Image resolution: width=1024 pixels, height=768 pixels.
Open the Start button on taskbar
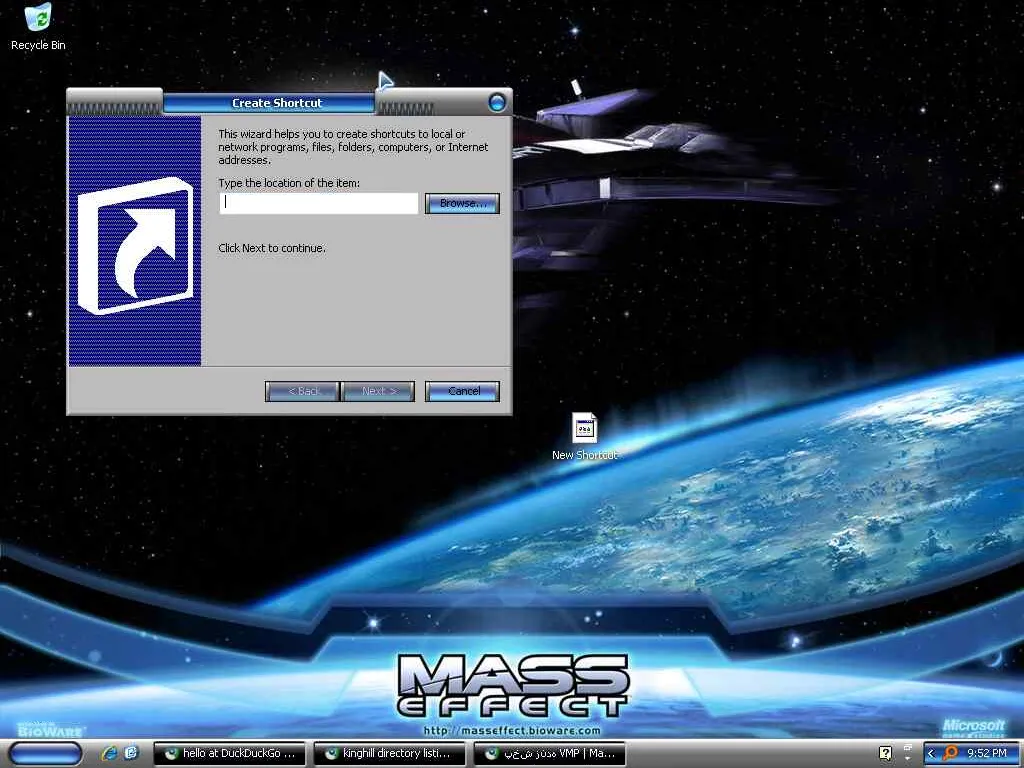45,754
